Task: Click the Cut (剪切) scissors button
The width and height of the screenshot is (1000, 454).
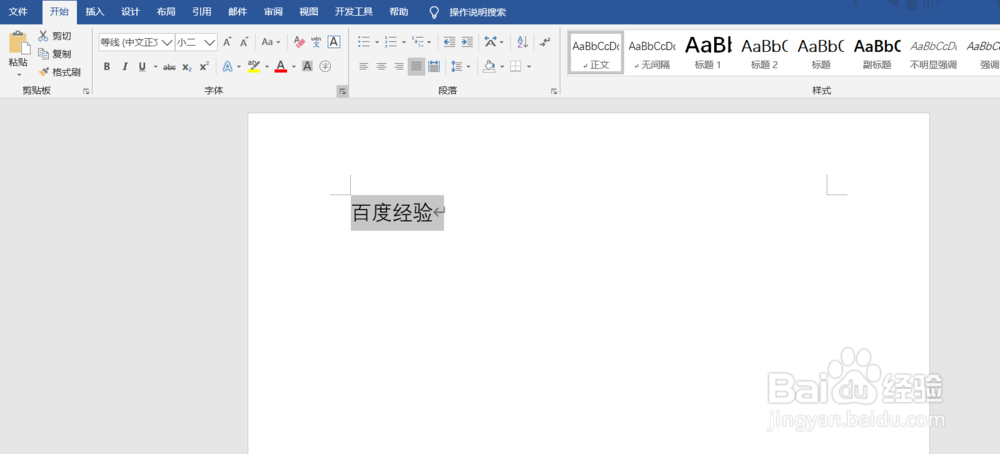Action: click(x=55, y=36)
